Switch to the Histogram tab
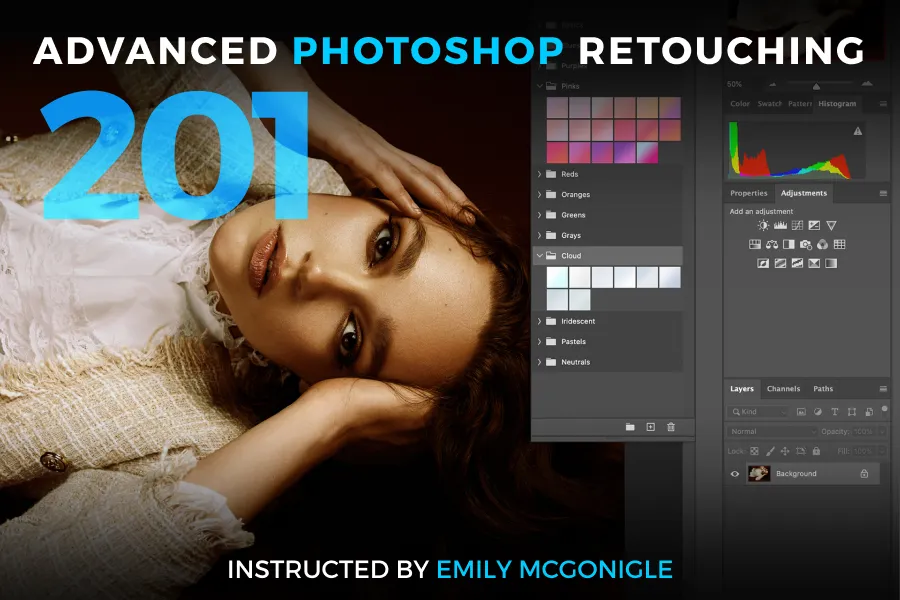This screenshot has width=900, height=600. [837, 104]
